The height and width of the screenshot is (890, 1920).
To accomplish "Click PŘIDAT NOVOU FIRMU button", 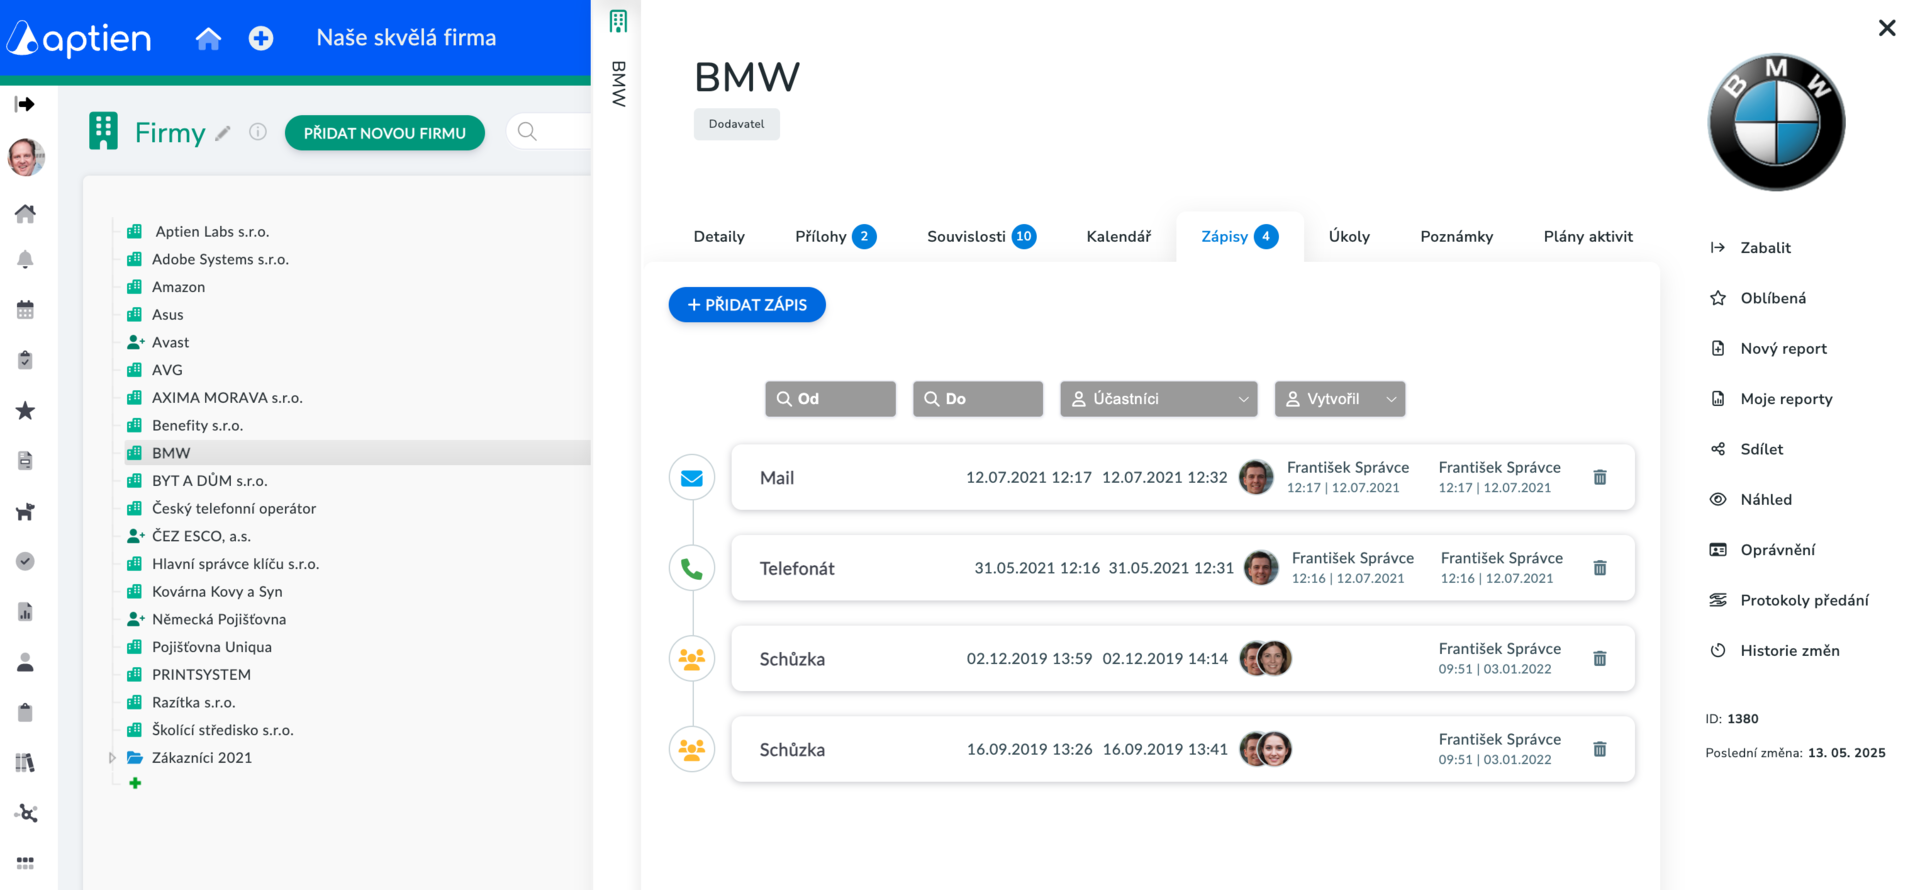I will [385, 133].
